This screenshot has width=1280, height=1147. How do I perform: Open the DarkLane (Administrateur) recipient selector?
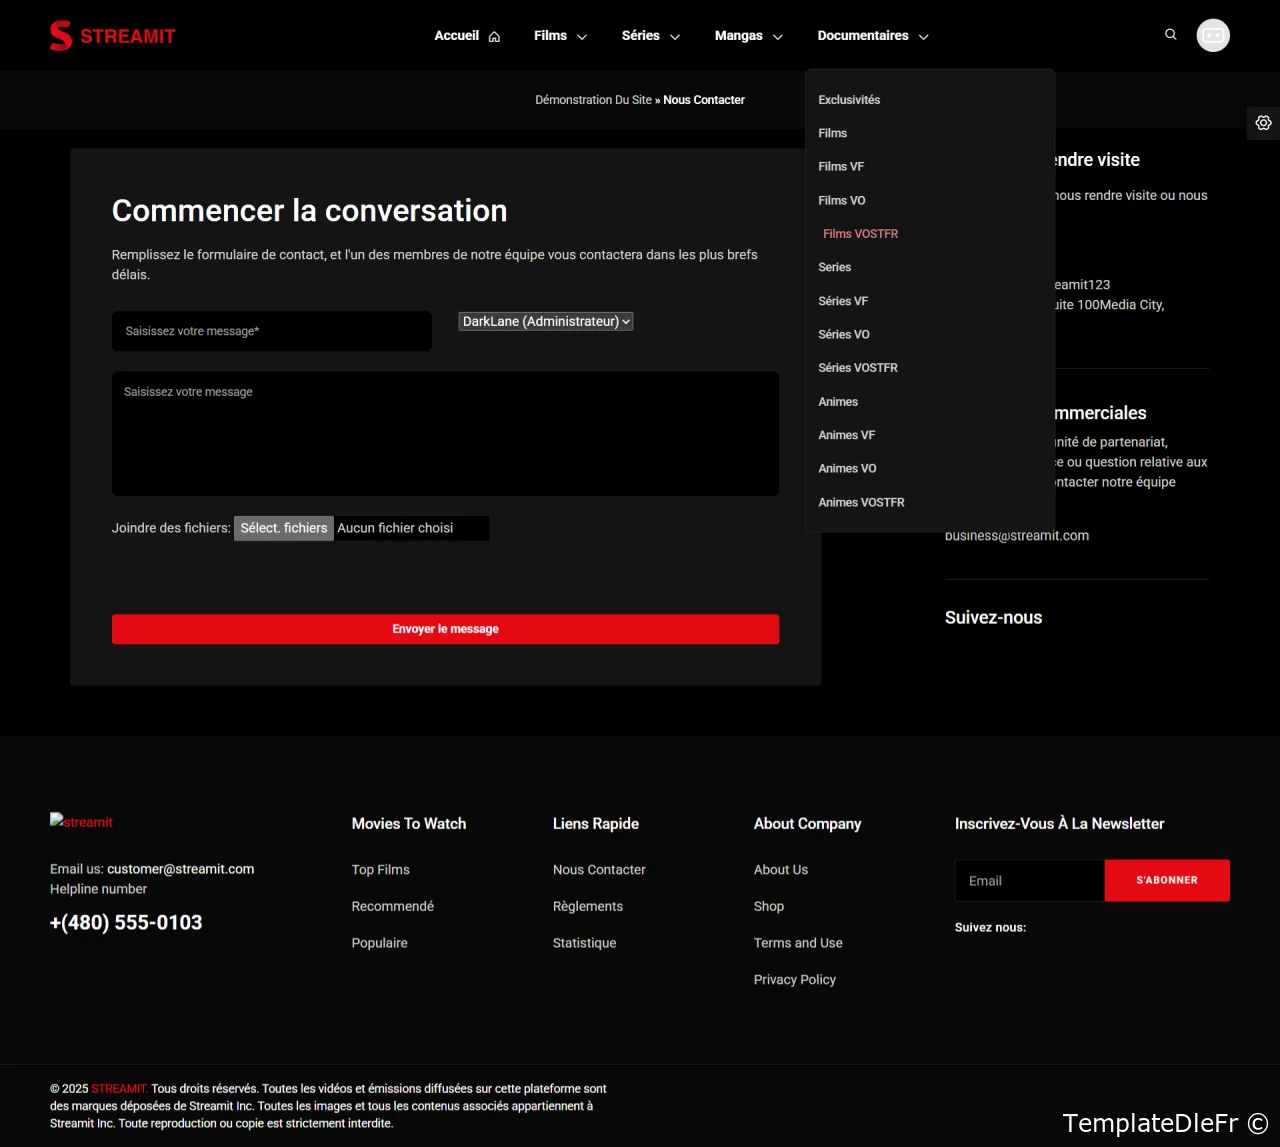click(x=546, y=322)
